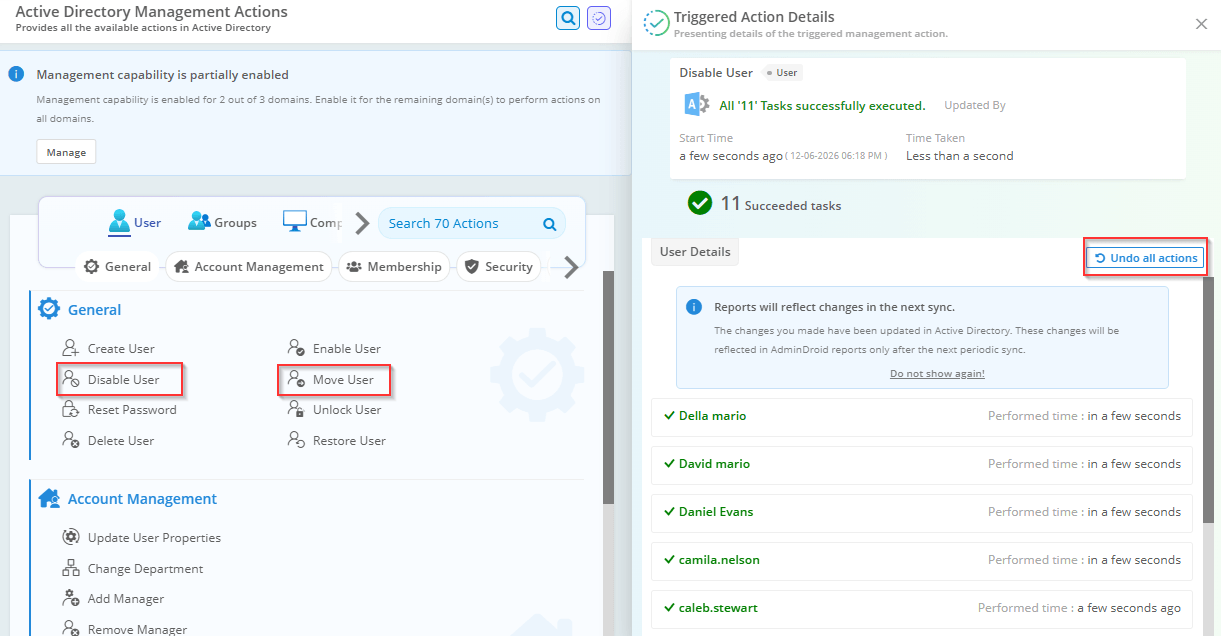Viewport: 1221px width, 636px height.
Task: Click the green succeeded tasks checkmark icon
Action: pos(700,203)
